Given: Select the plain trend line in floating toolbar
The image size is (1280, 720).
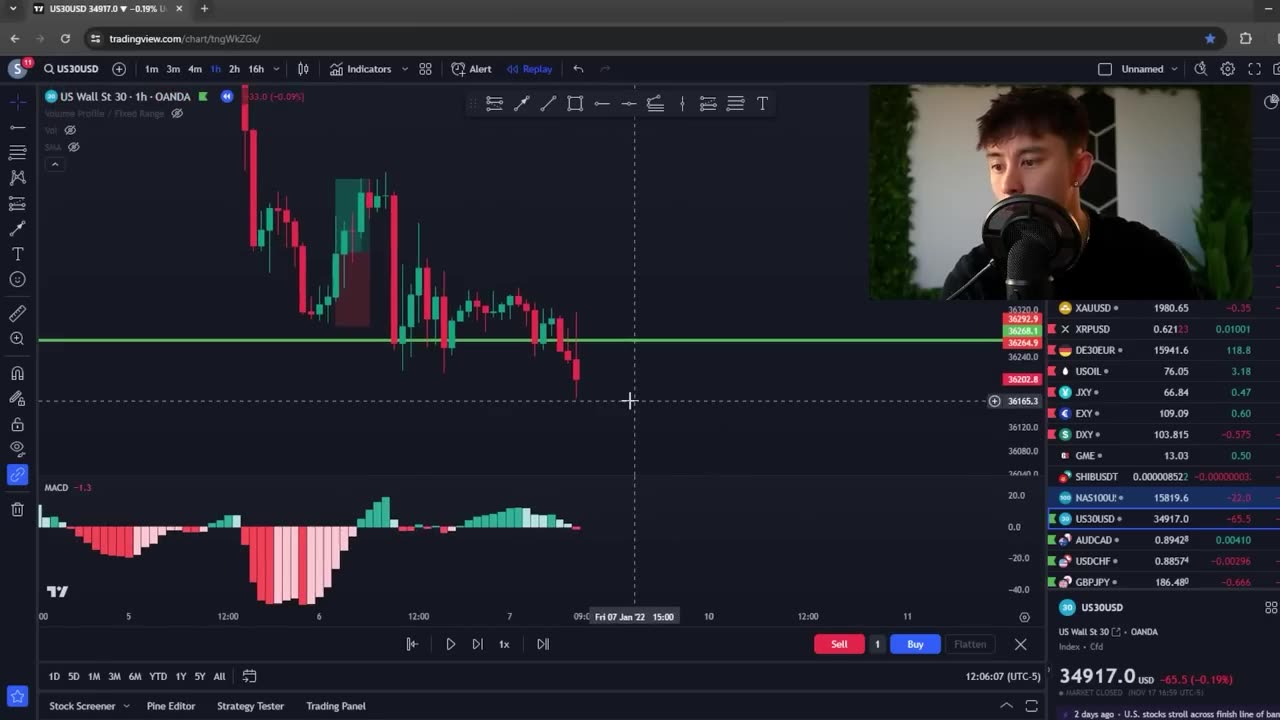Looking at the screenshot, I should tap(548, 103).
